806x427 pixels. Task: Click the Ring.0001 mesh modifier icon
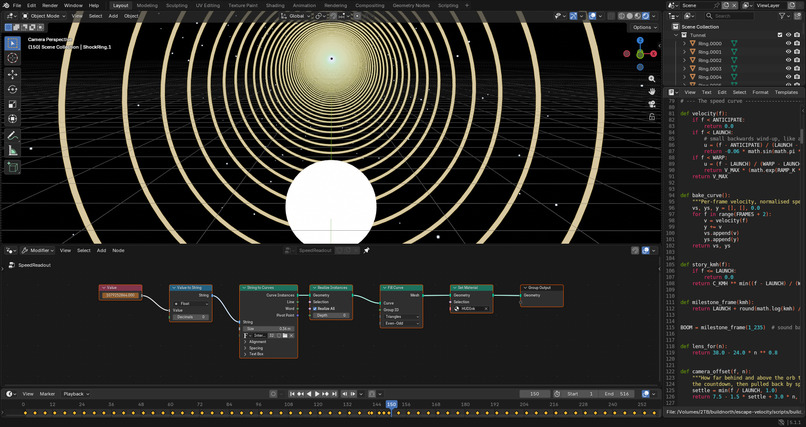coord(734,52)
